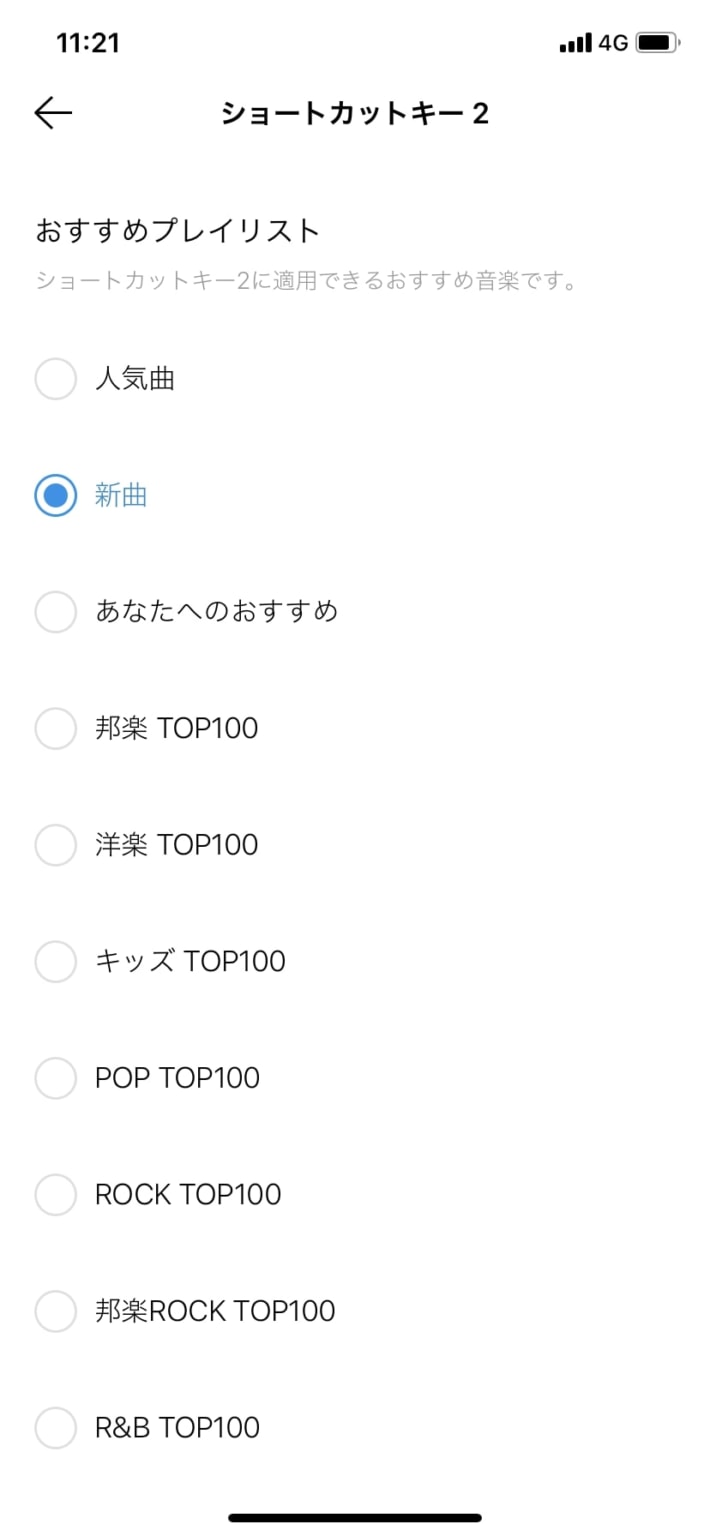
Task: Select R&B TOP100 playlist
Action: 55,1427
